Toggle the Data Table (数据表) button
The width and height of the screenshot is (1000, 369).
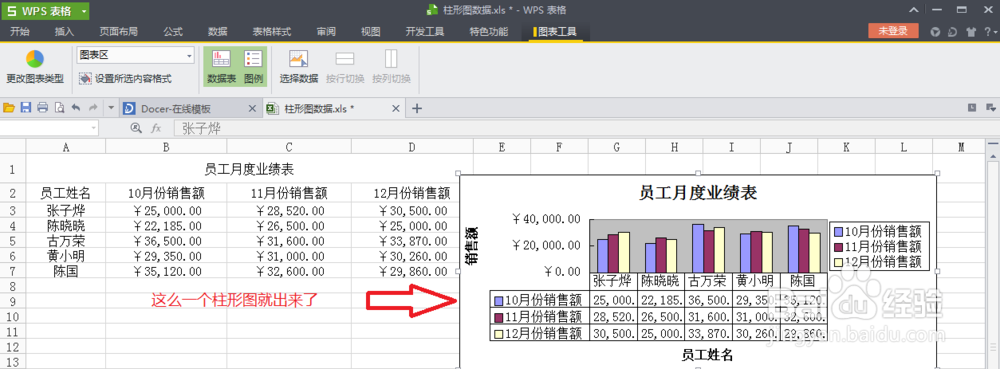coord(222,67)
